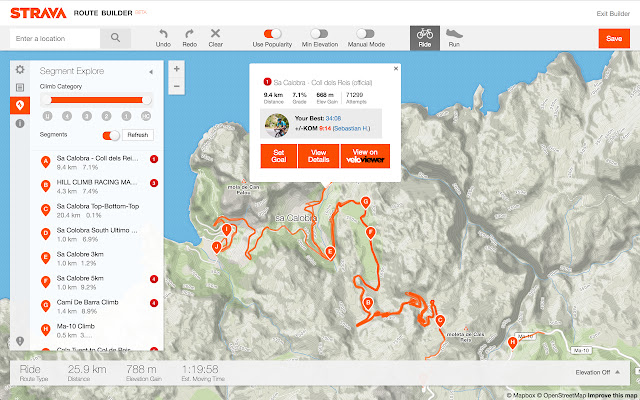640x400 pixels.
Task: Select HILL CLIMB RACING segment B
Action: tap(98, 187)
